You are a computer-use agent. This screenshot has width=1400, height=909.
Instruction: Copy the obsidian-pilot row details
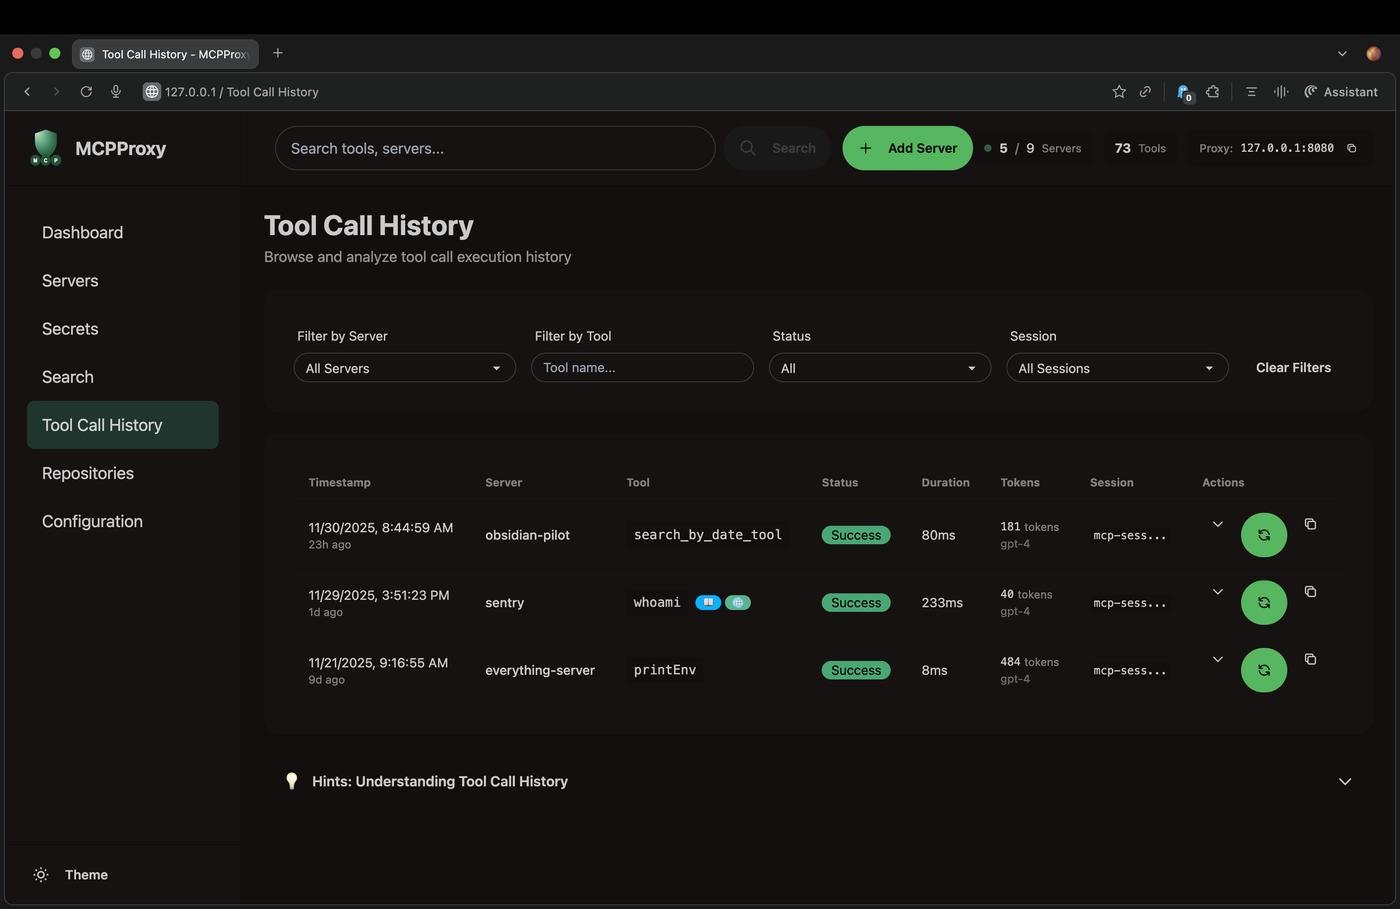coord(1310,524)
